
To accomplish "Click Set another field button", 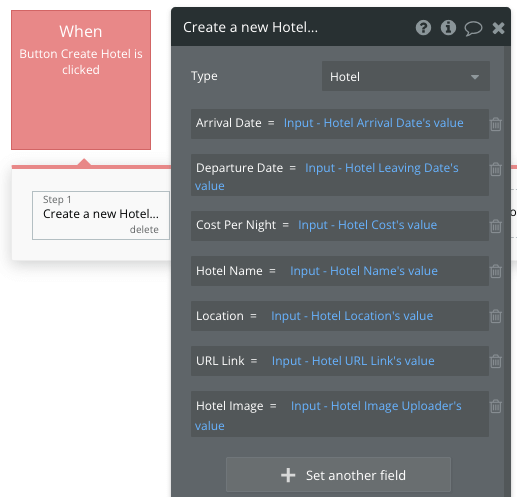I will point(338,475).
